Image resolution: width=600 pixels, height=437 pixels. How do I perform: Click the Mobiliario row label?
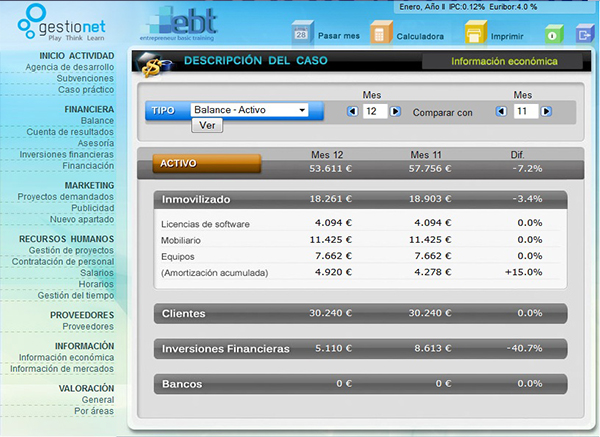pyautogui.click(x=181, y=240)
